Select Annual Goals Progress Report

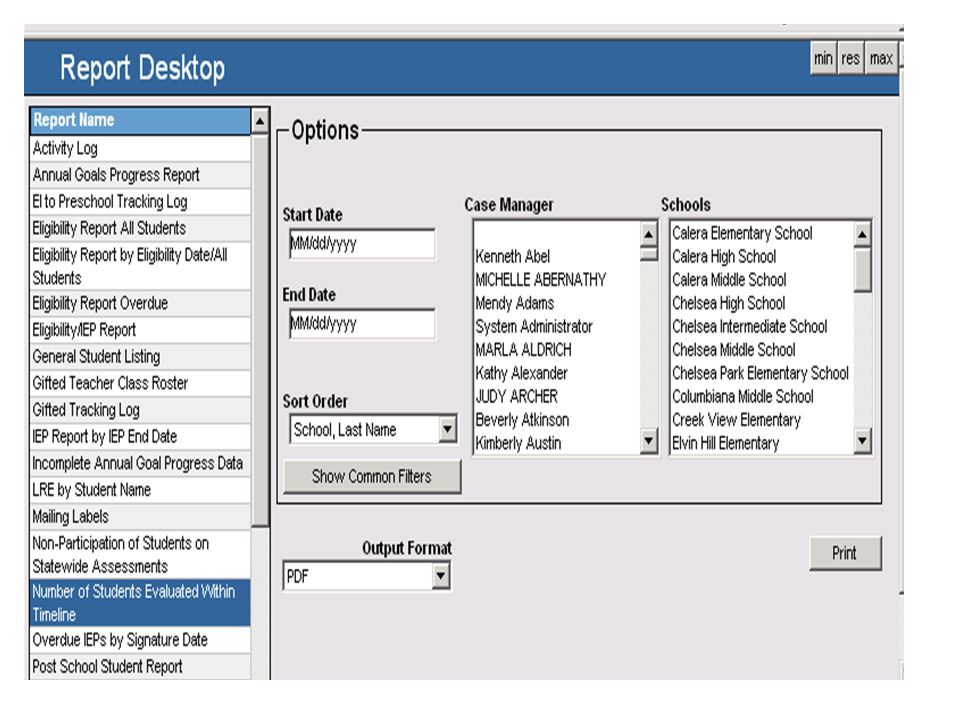[x=140, y=175]
